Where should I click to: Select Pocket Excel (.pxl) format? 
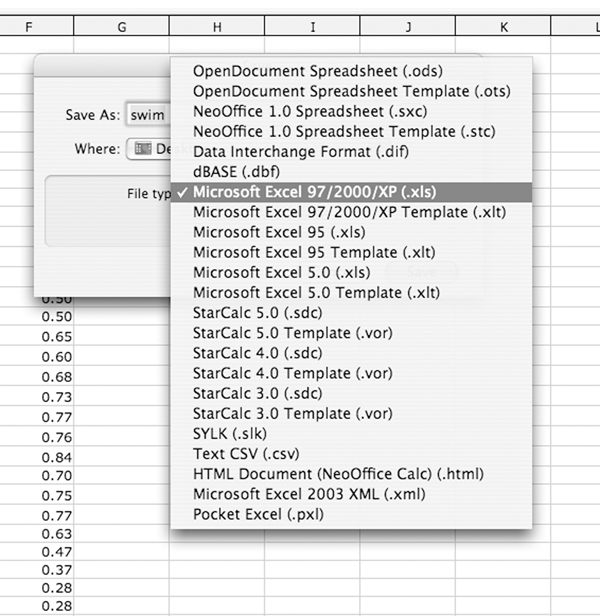tap(258, 514)
